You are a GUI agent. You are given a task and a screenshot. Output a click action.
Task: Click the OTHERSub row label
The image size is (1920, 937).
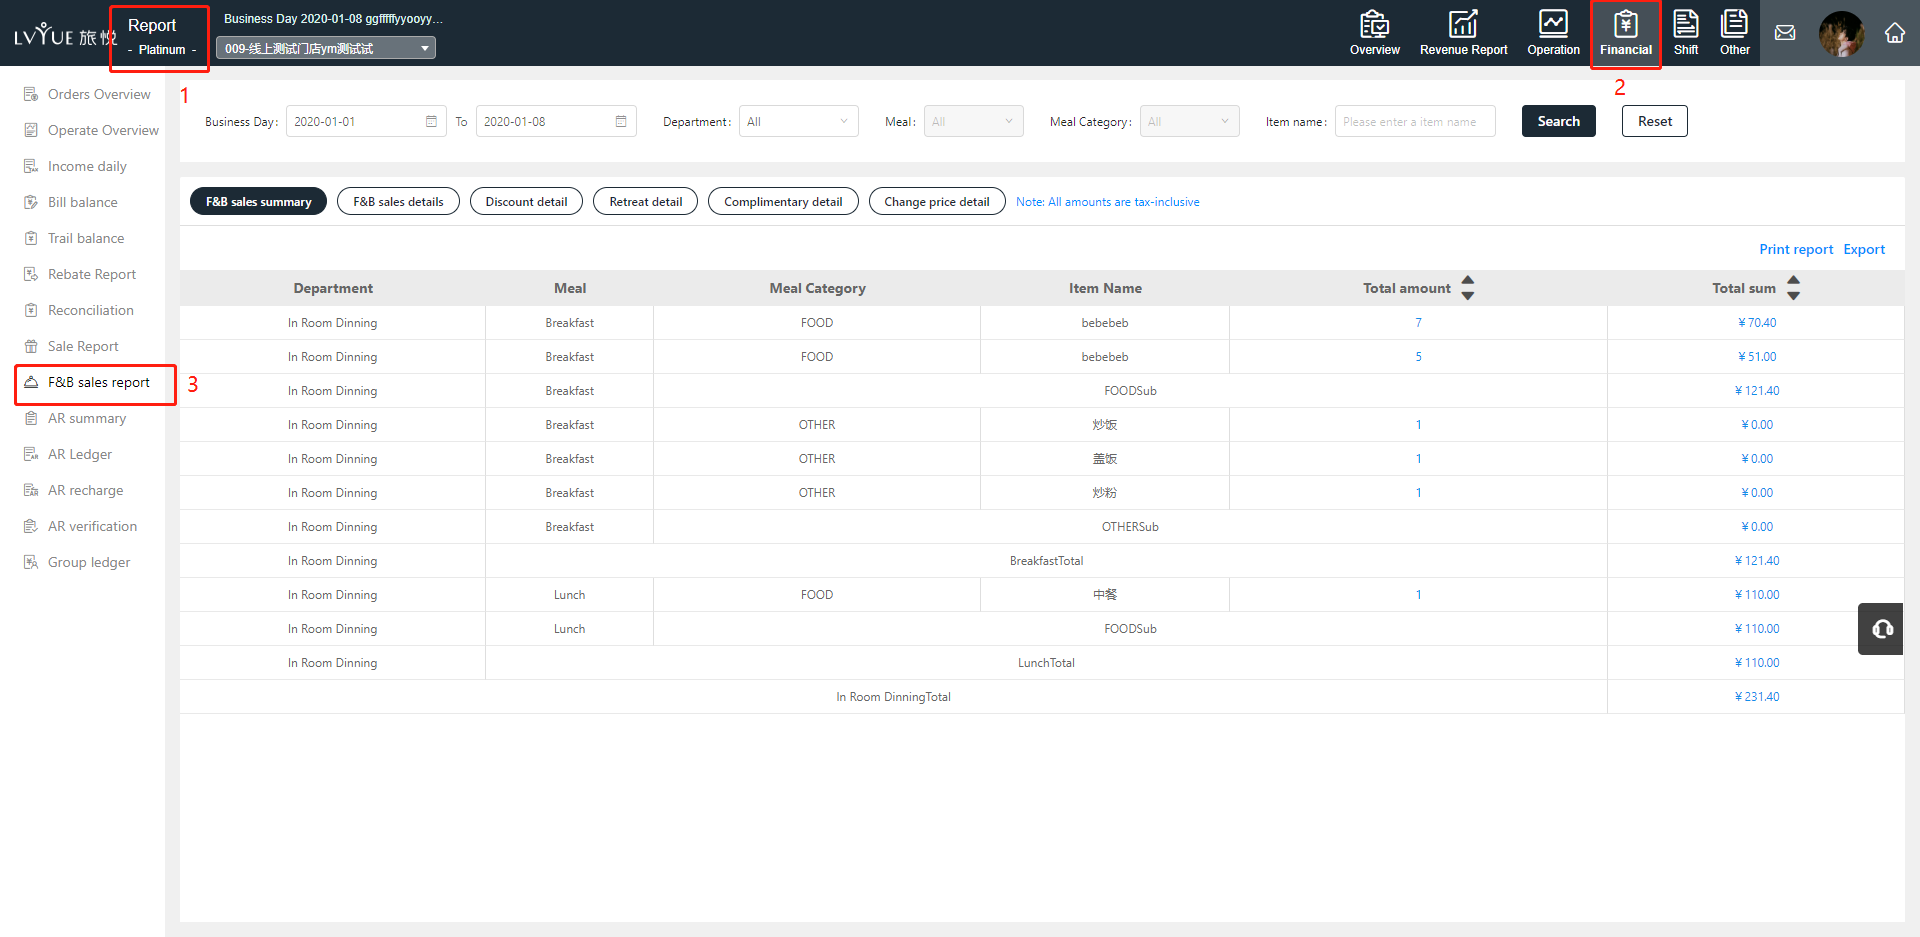click(1130, 527)
